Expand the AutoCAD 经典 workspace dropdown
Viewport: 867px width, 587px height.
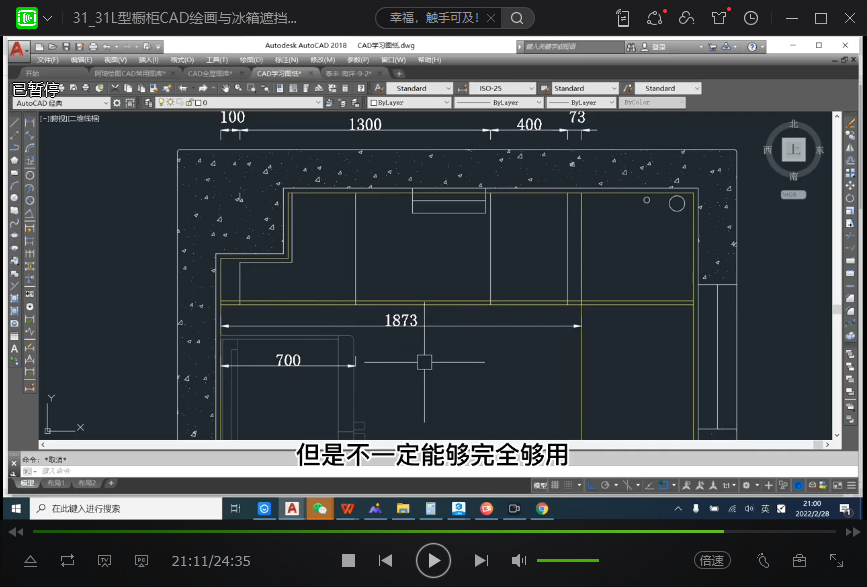105,103
